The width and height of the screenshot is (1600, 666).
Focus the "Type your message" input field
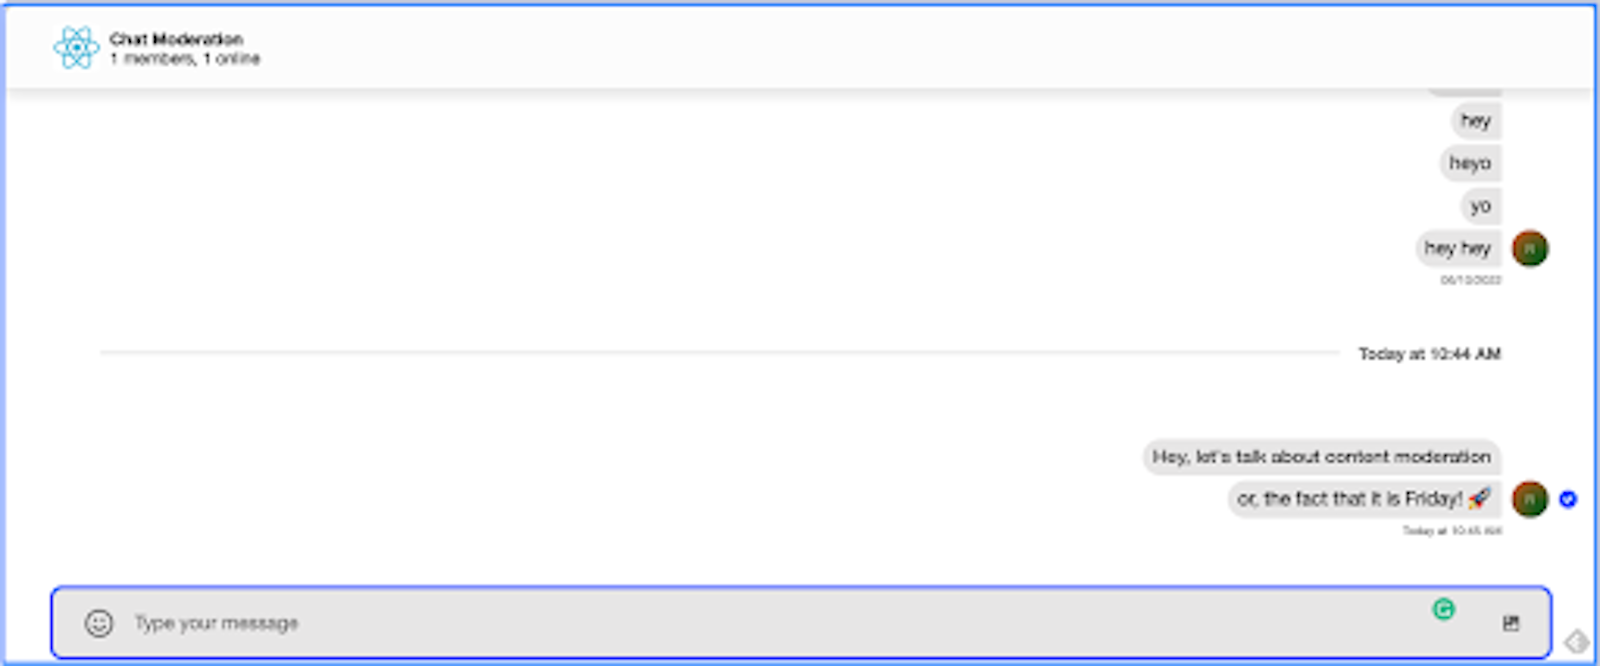coord(700,623)
